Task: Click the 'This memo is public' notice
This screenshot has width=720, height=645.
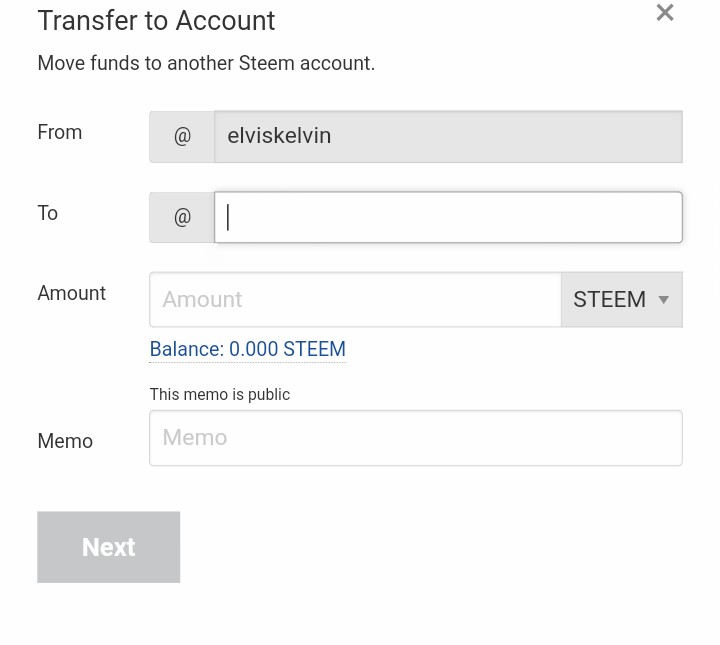Action: tap(220, 394)
